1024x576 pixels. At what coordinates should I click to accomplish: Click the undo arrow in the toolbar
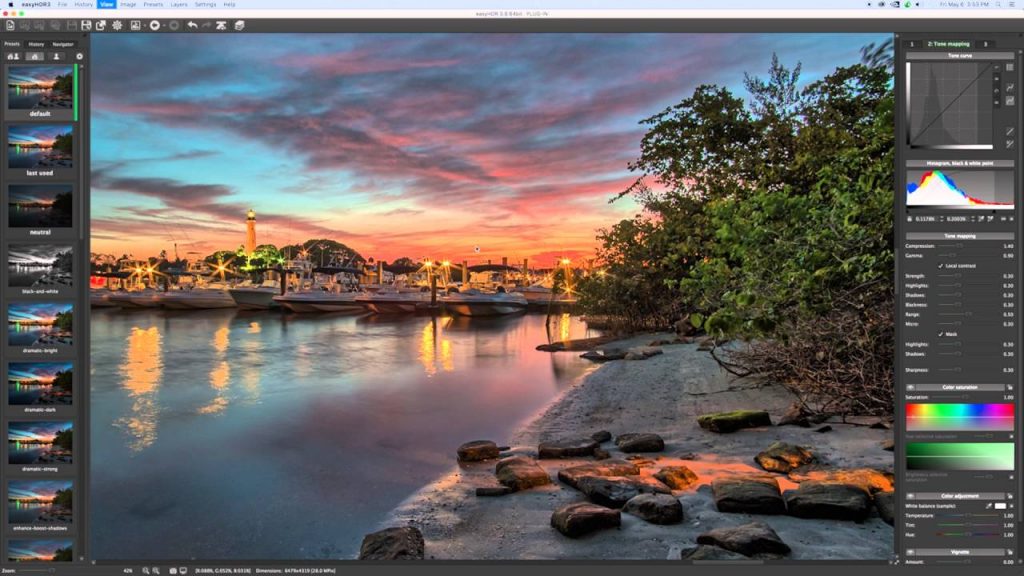[x=192, y=25]
